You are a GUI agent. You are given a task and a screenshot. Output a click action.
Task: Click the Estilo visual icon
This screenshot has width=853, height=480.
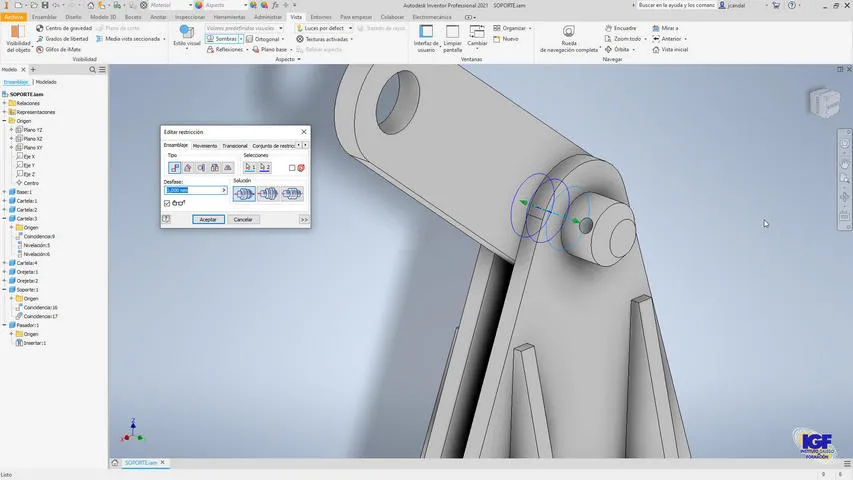187,31
